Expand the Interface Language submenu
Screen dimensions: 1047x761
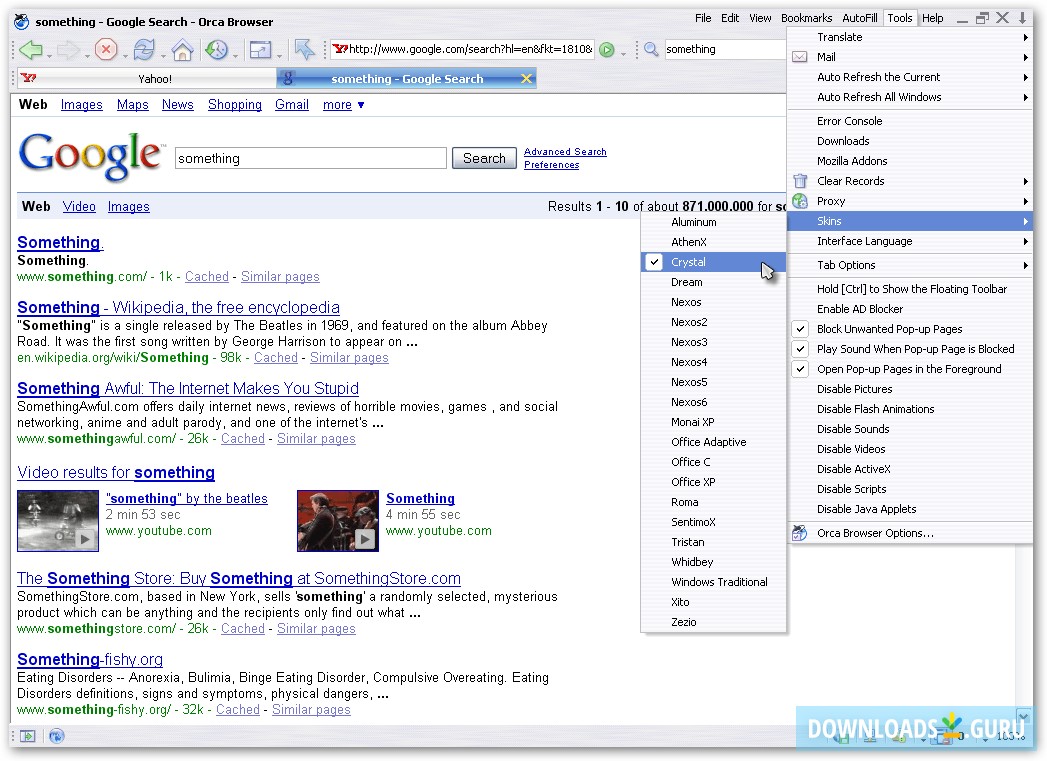pyautogui.click(x=864, y=241)
